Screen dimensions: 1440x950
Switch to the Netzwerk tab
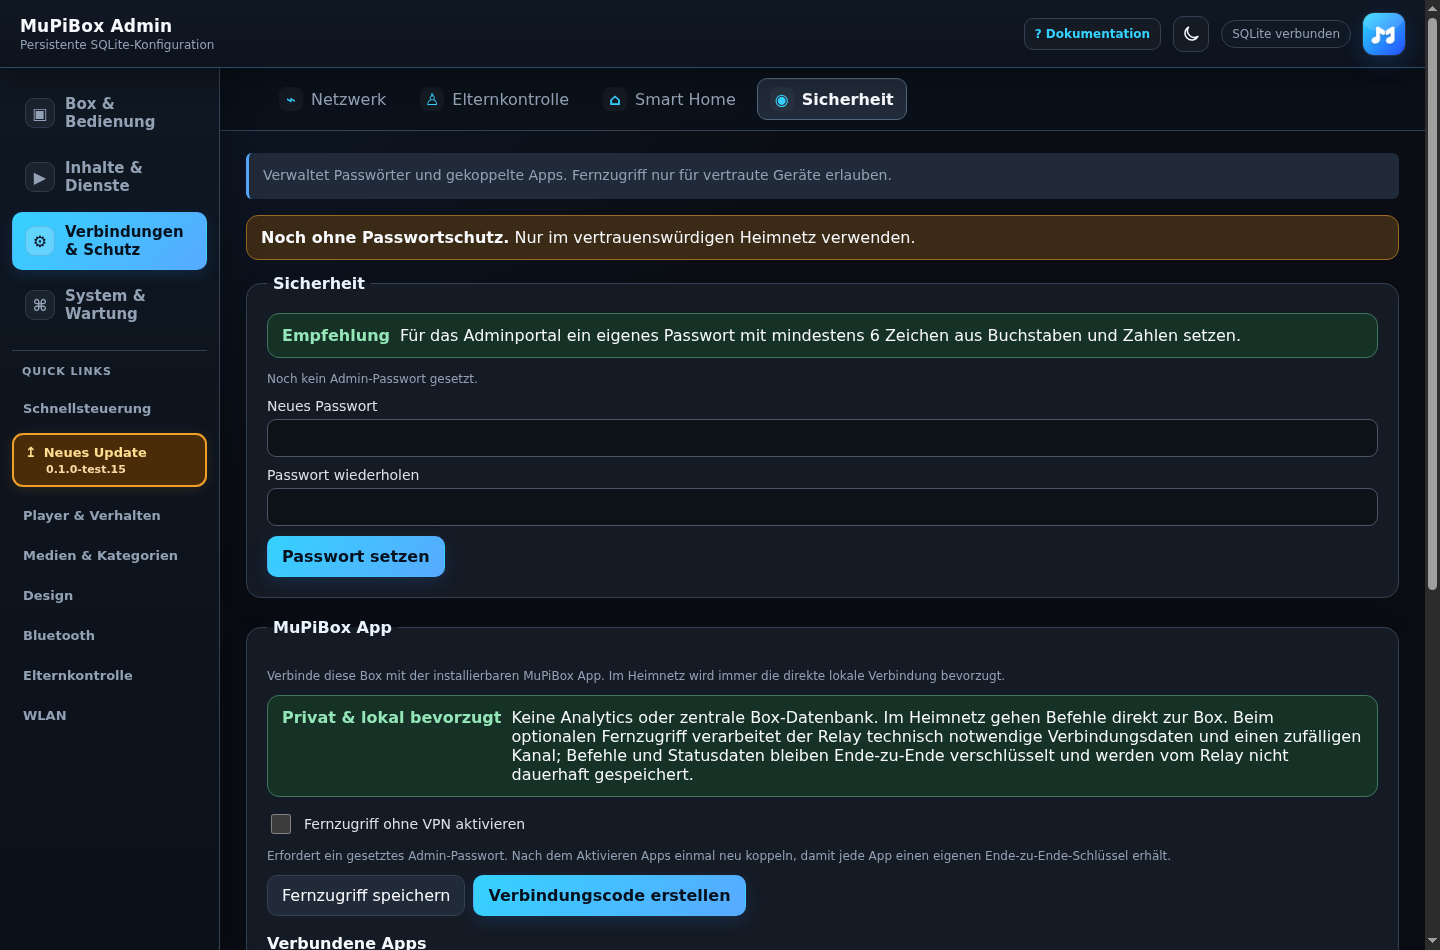333,99
